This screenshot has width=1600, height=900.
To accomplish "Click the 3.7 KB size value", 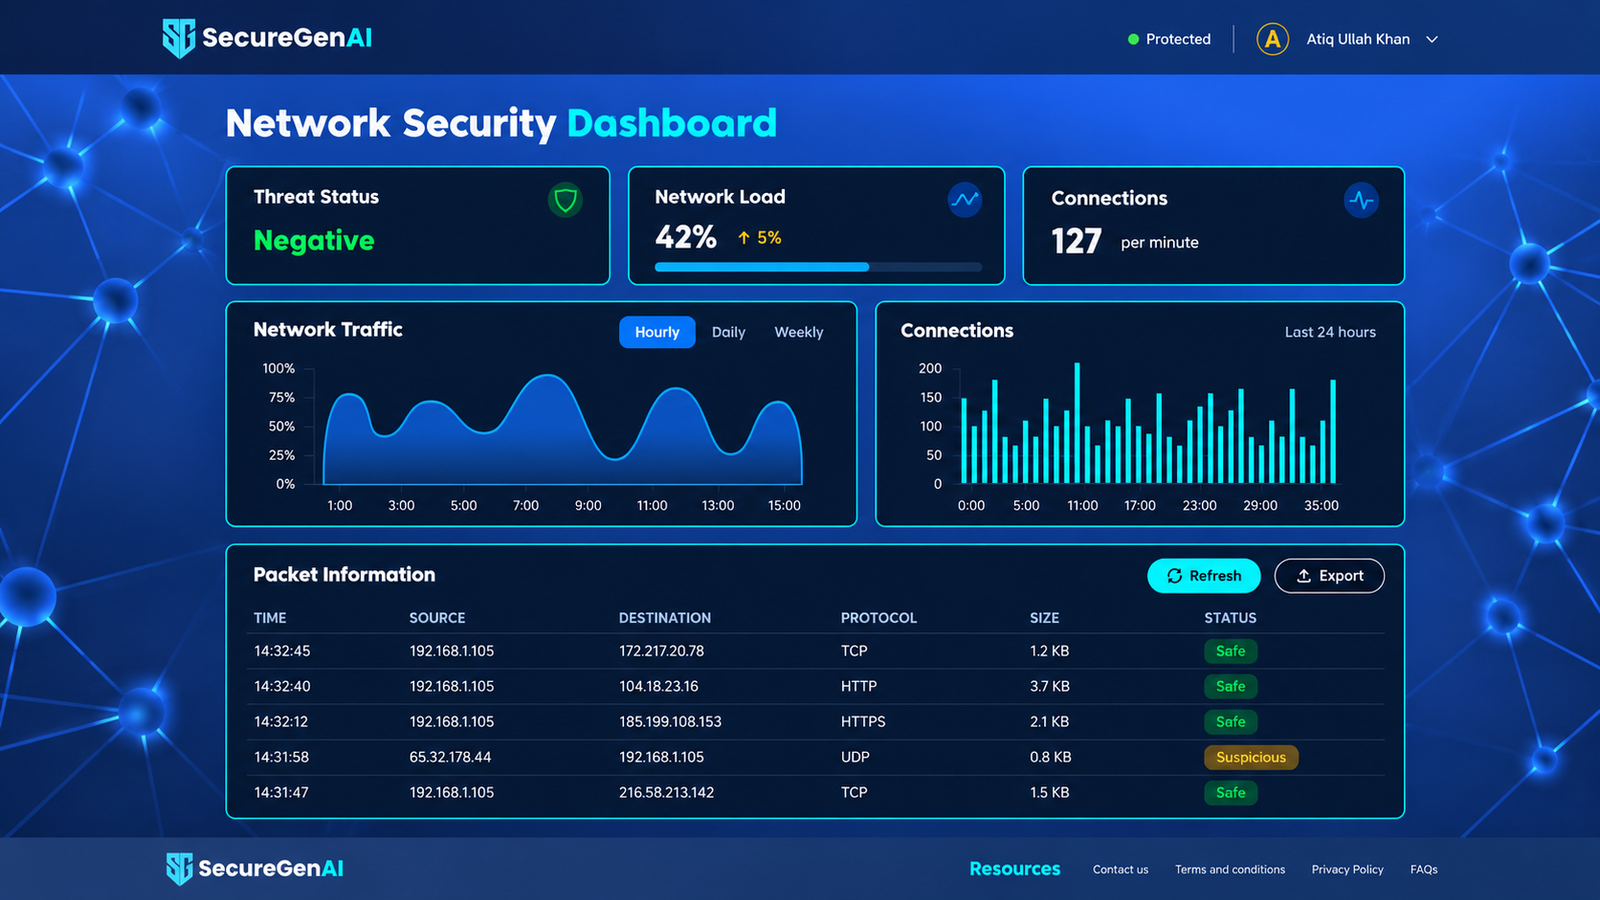I will coord(1050,686).
